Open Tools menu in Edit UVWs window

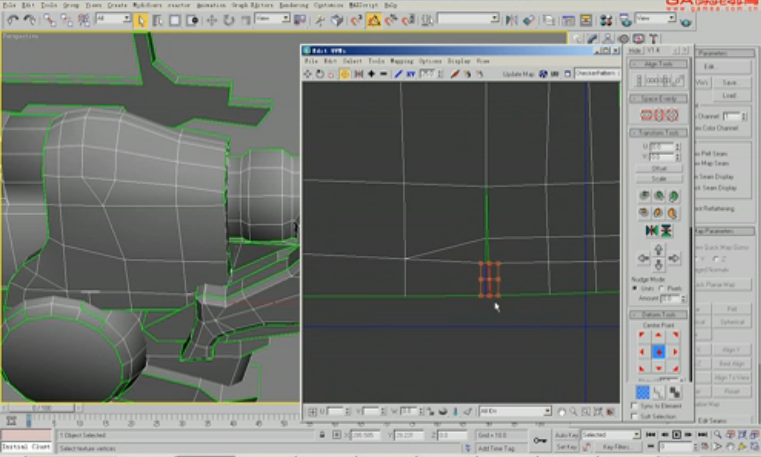click(x=376, y=61)
